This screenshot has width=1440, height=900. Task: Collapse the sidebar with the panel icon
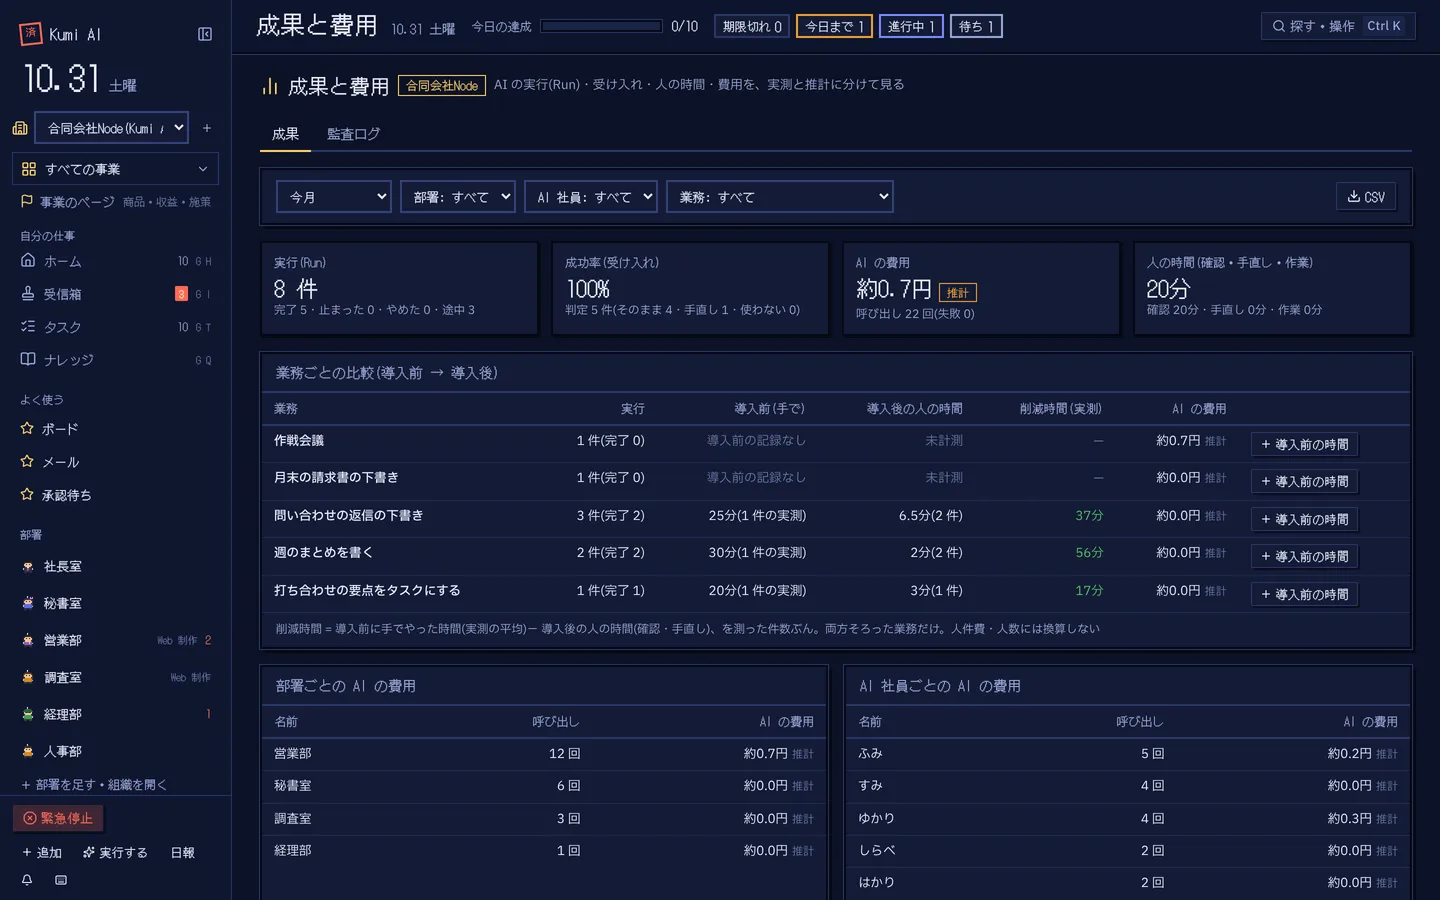click(205, 34)
